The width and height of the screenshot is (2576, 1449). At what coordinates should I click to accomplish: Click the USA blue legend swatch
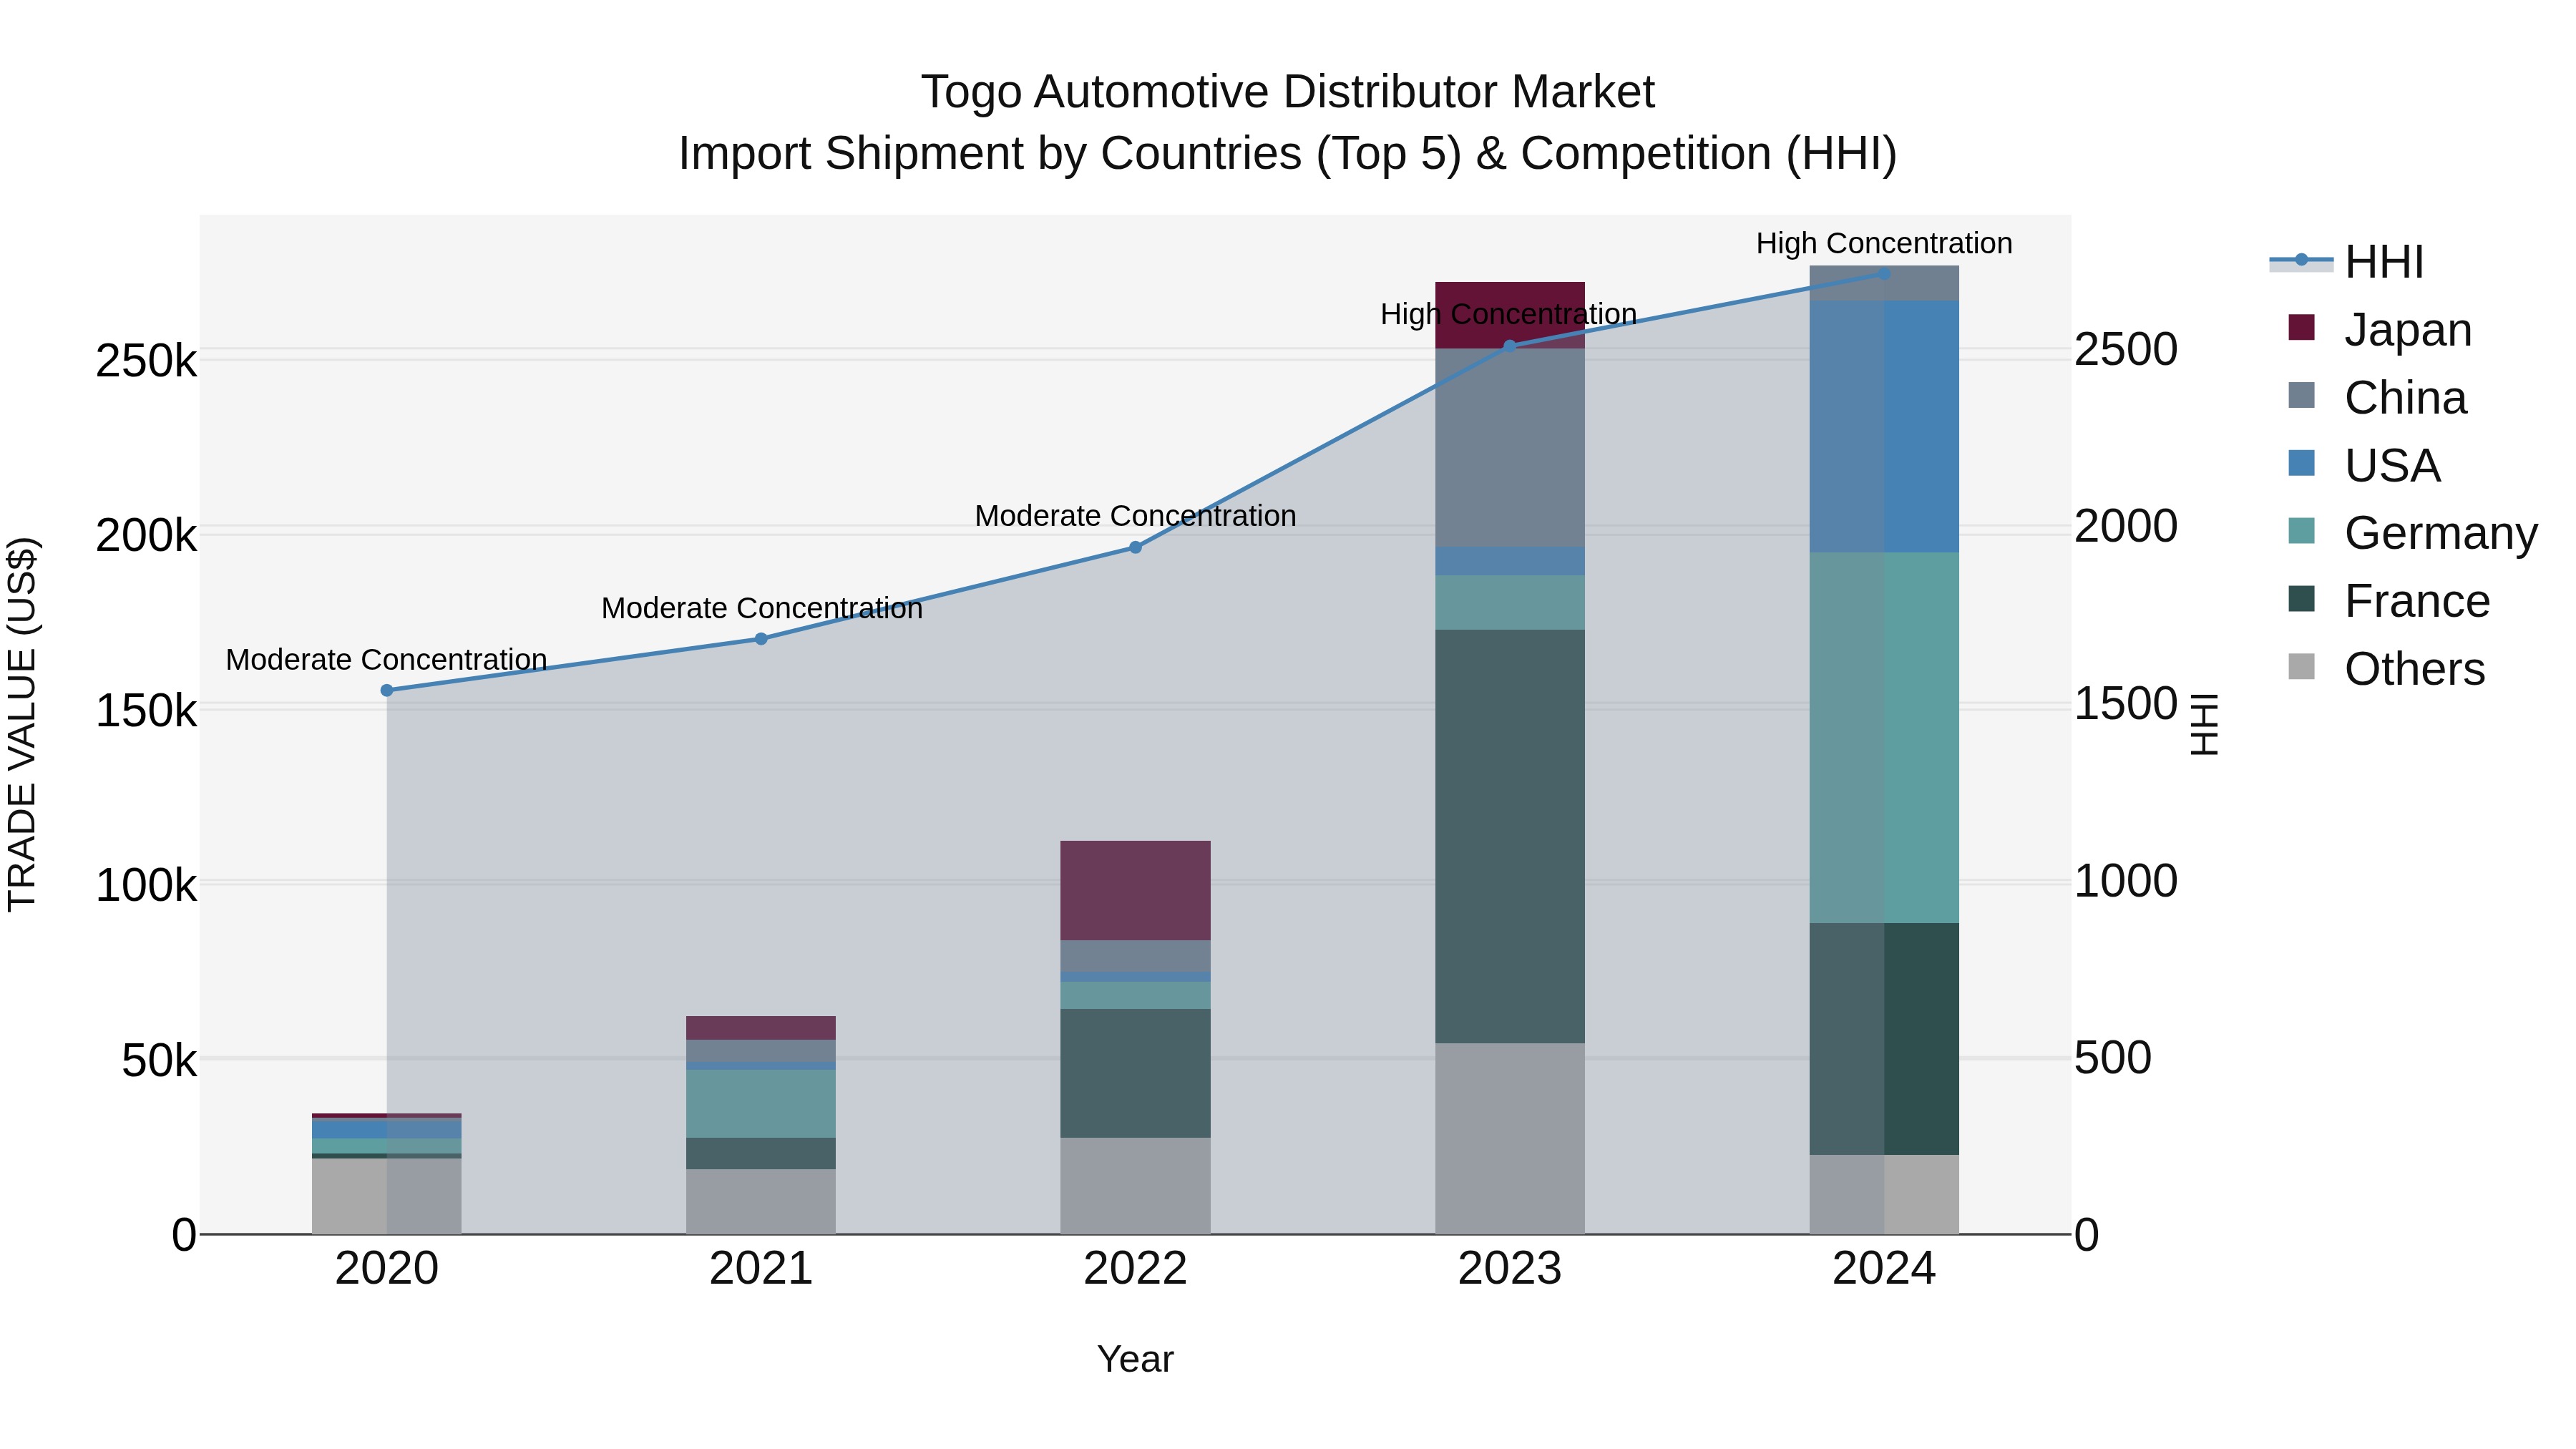coord(2301,463)
